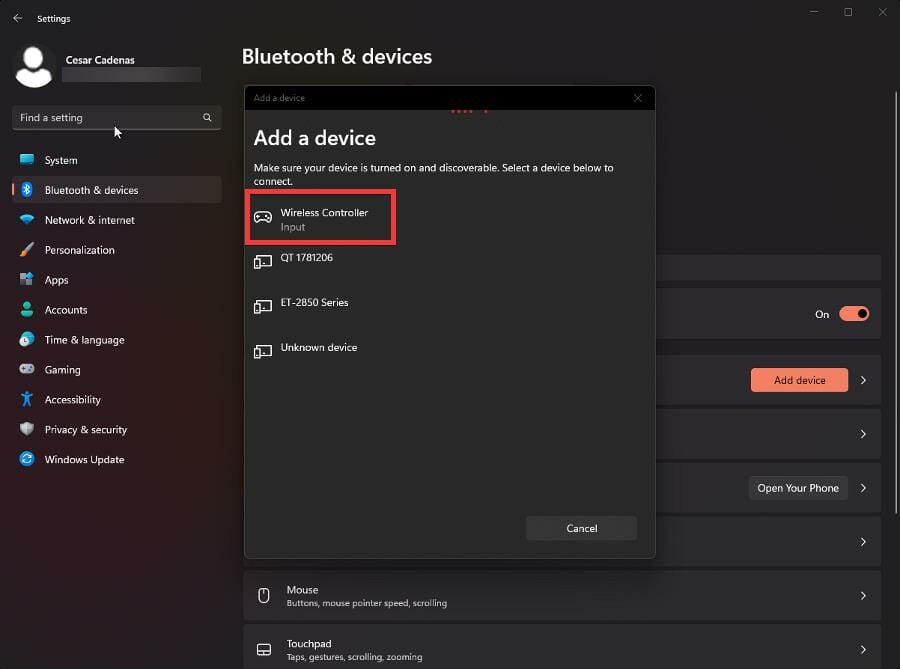The width and height of the screenshot is (900, 669).
Task: Toggle Bluetooth off
Action: click(855, 313)
